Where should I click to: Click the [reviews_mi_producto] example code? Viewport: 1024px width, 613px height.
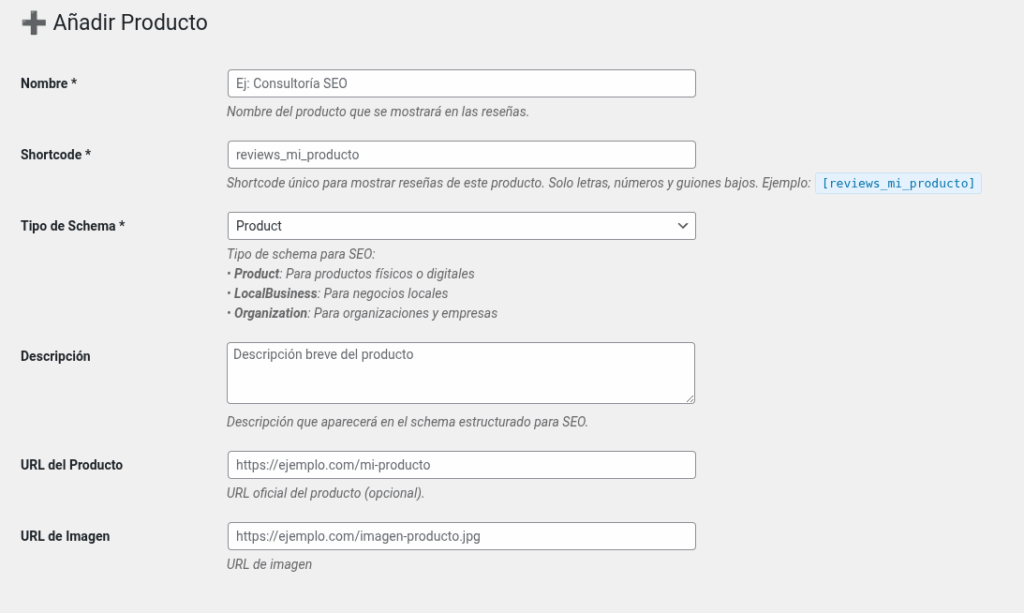pyautogui.click(x=898, y=184)
